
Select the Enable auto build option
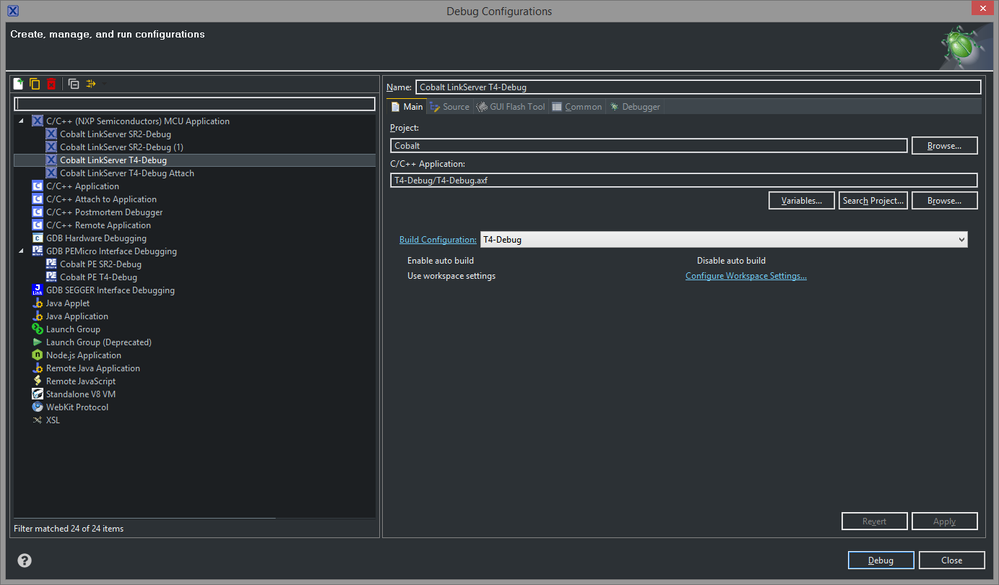(440, 261)
